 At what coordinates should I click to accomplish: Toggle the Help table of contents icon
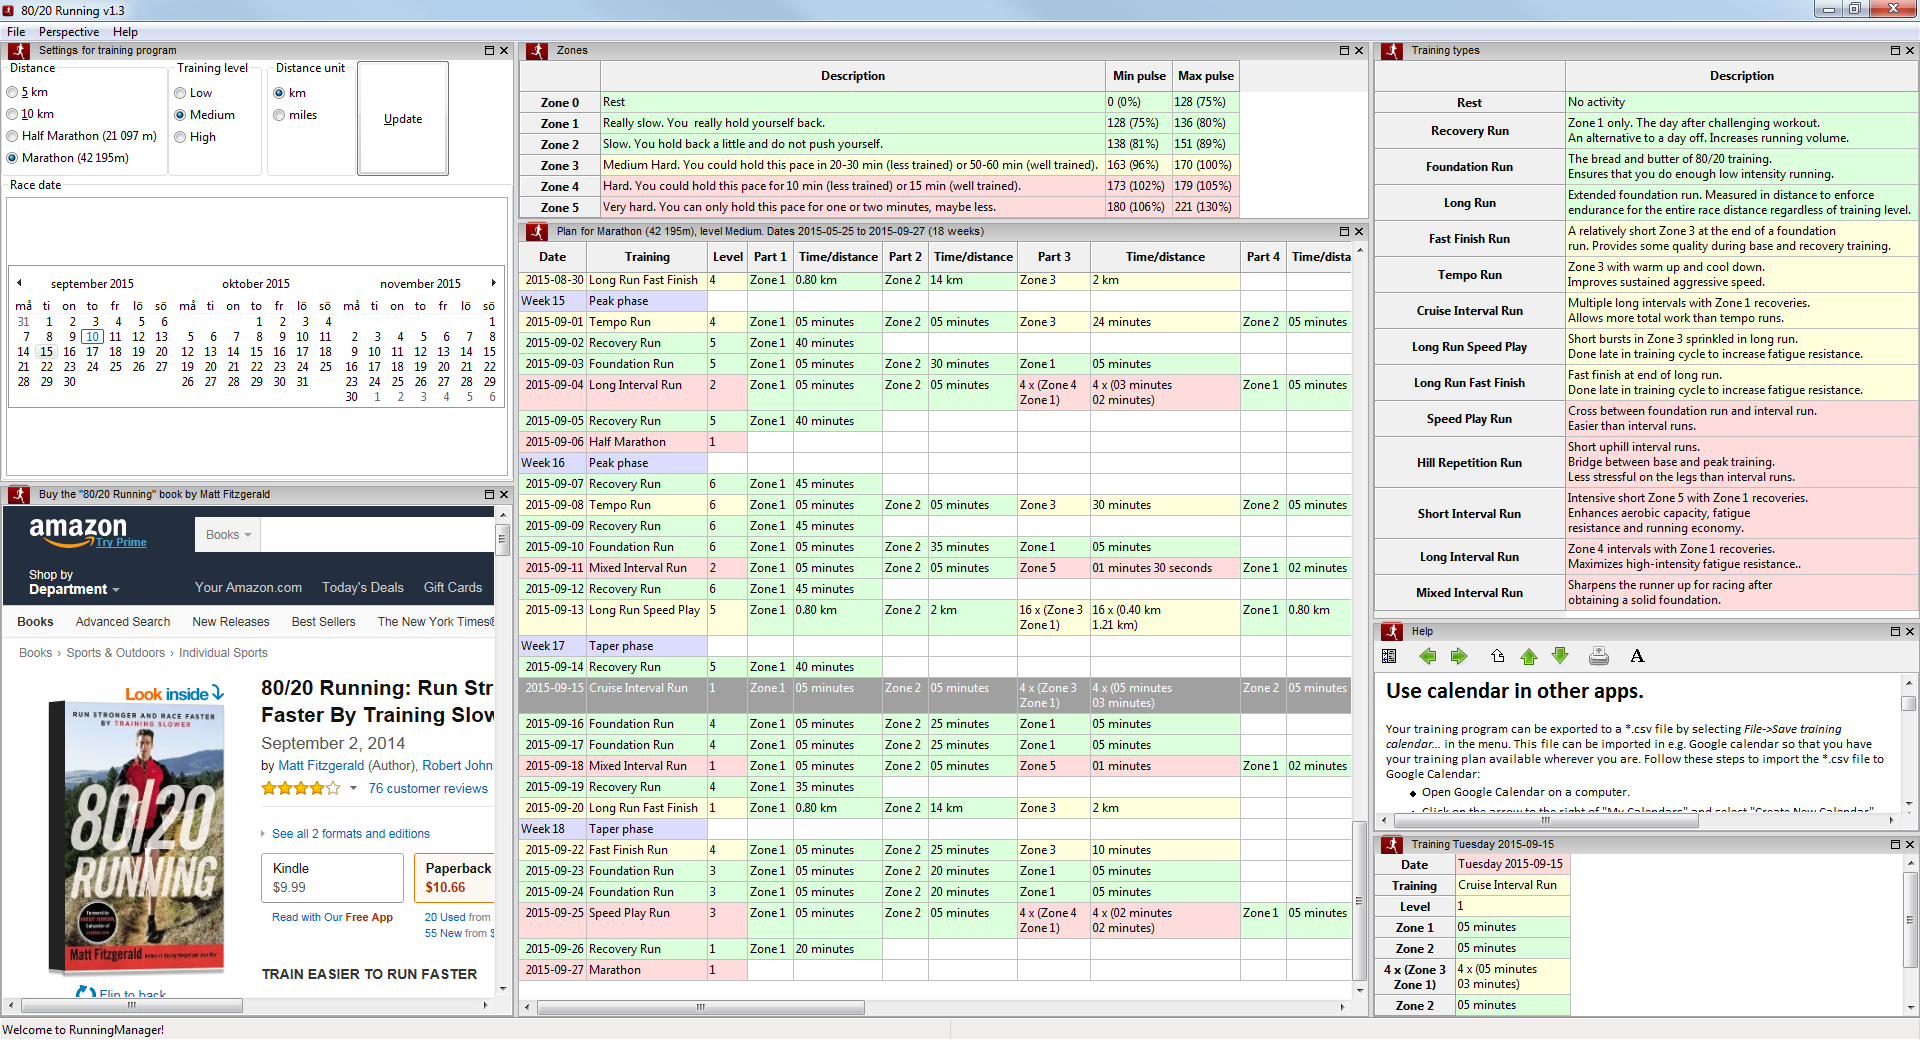click(x=1389, y=657)
